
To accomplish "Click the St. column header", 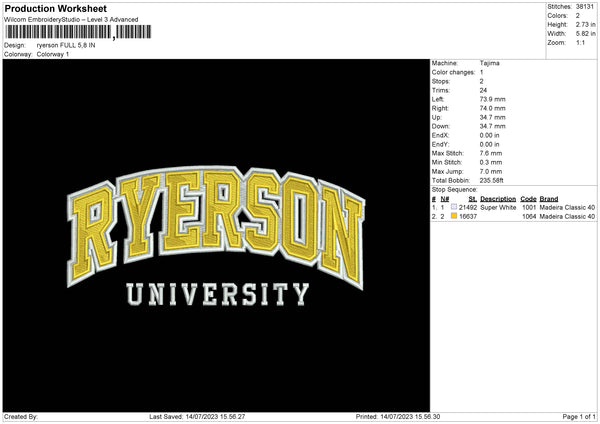I will (472, 199).
